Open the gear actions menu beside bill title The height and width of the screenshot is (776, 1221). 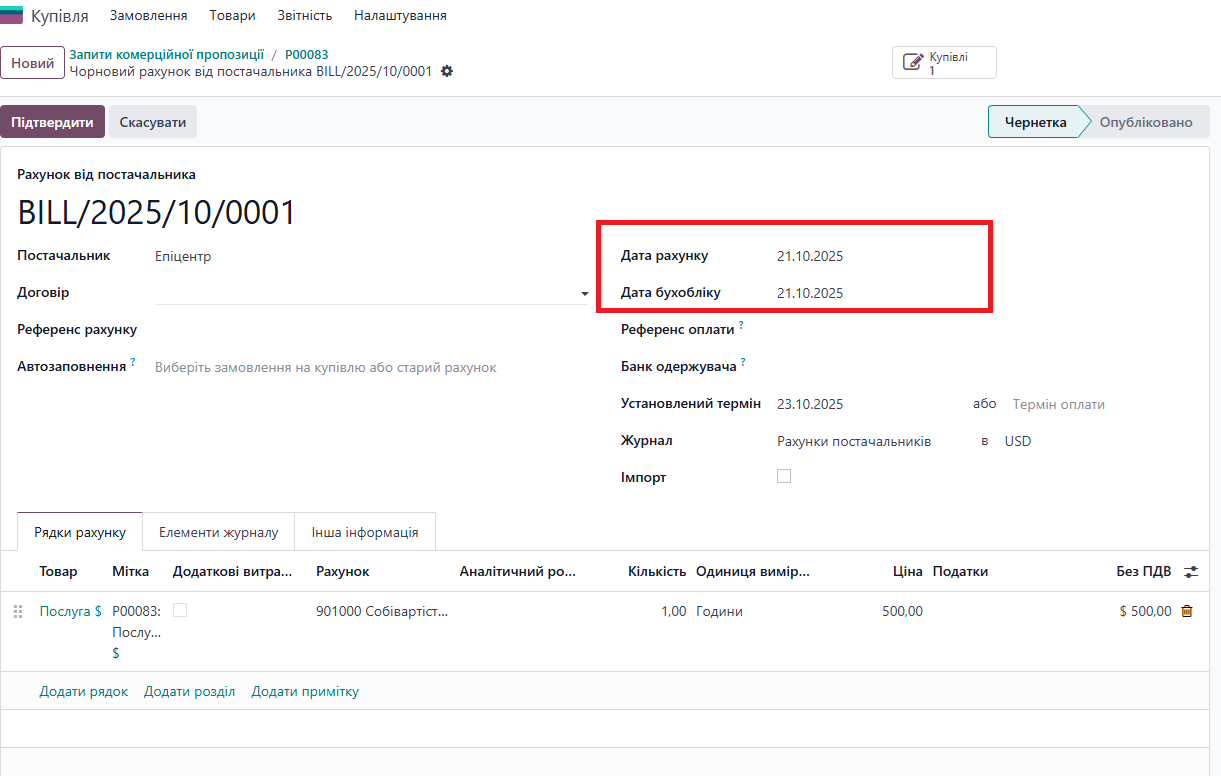click(447, 72)
